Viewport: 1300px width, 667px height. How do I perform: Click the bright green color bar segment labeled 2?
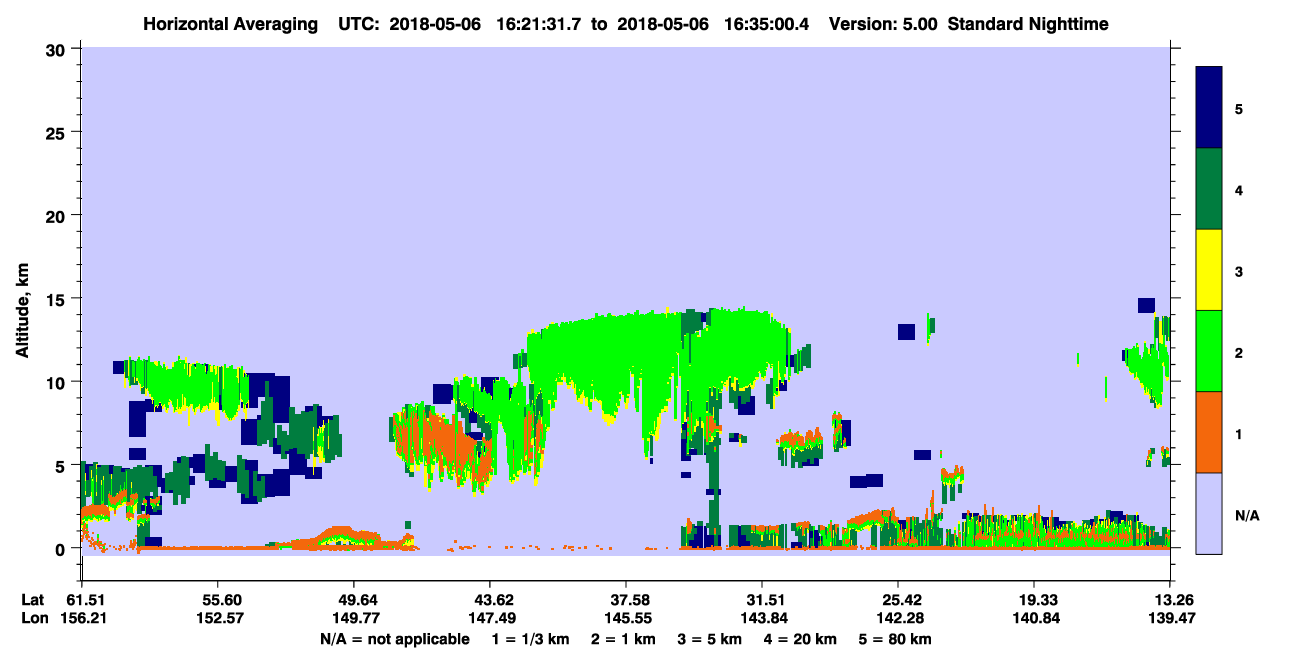point(1209,351)
